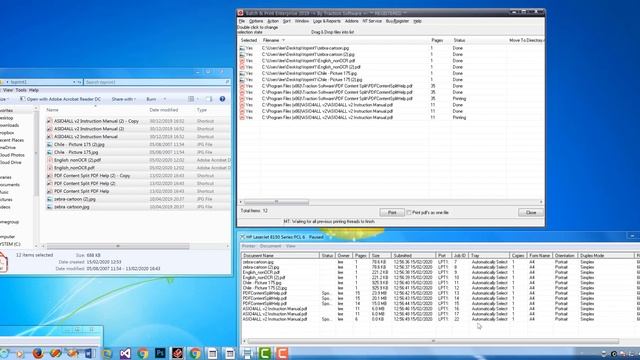The image size is (640, 360).
Task: Click the Pages column header in Batch & Print
Action: 437,40
